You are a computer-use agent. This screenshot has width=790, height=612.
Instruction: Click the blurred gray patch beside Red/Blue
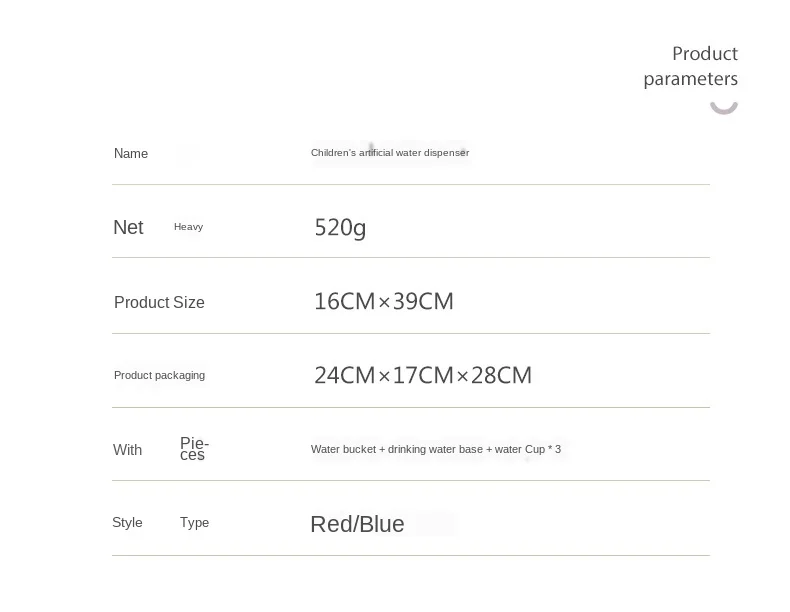[435, 523]
